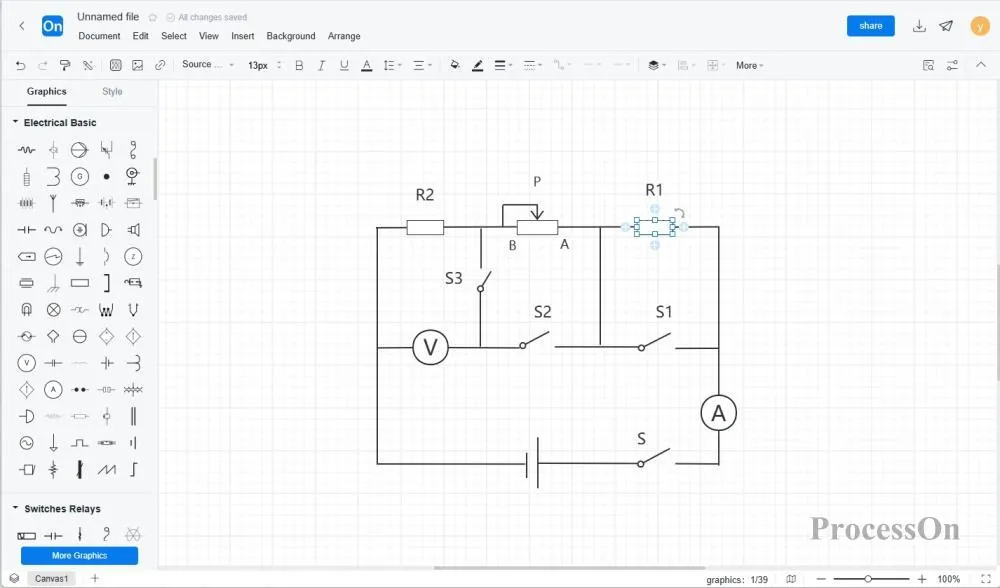This screenshot has width=1000, height=588.
Task: Click the voltmeter V on canvas
Action: click(430, 348)
